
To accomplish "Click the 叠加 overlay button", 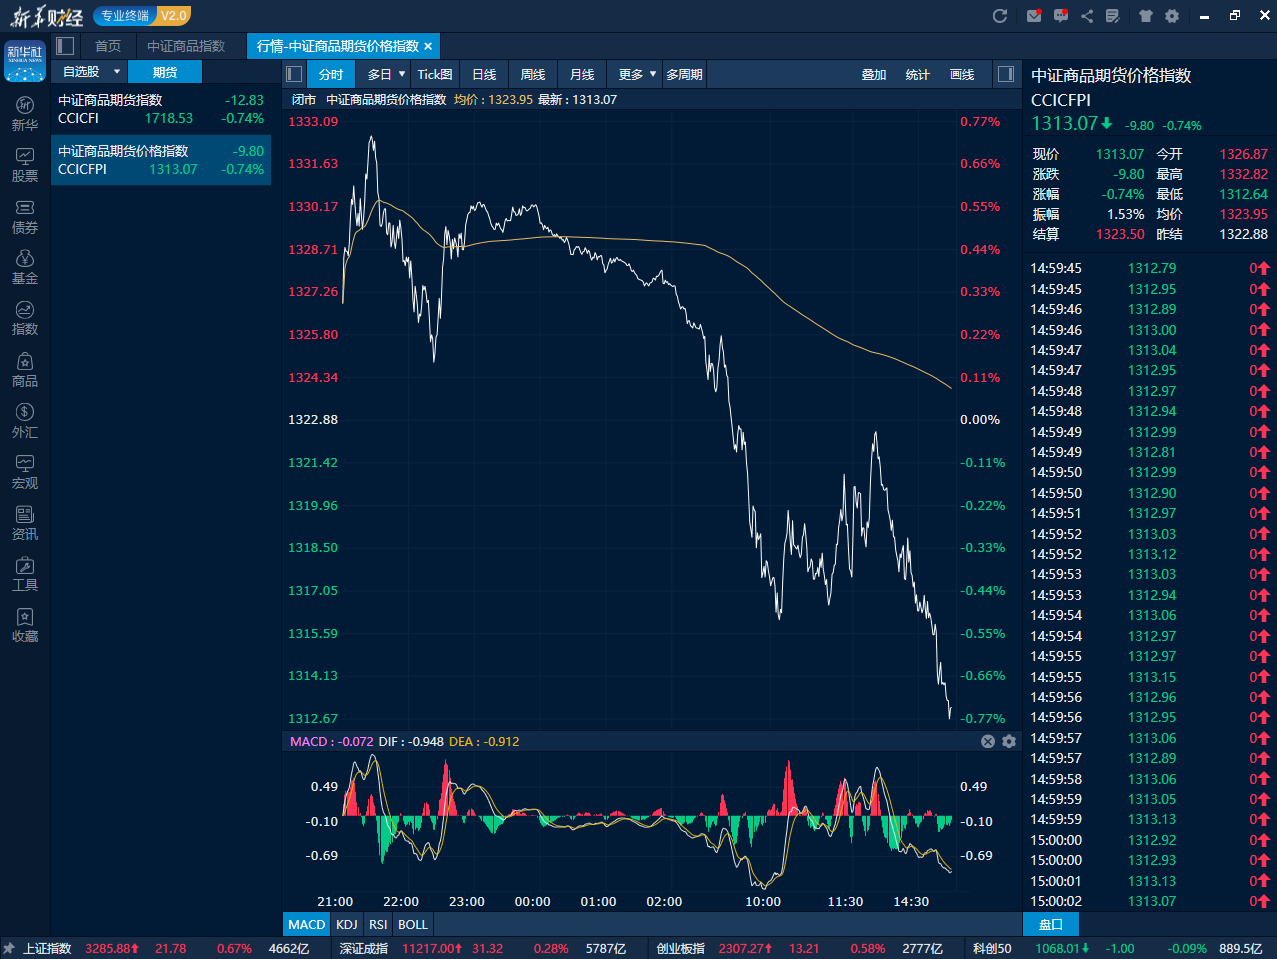I will pos(874,74).
